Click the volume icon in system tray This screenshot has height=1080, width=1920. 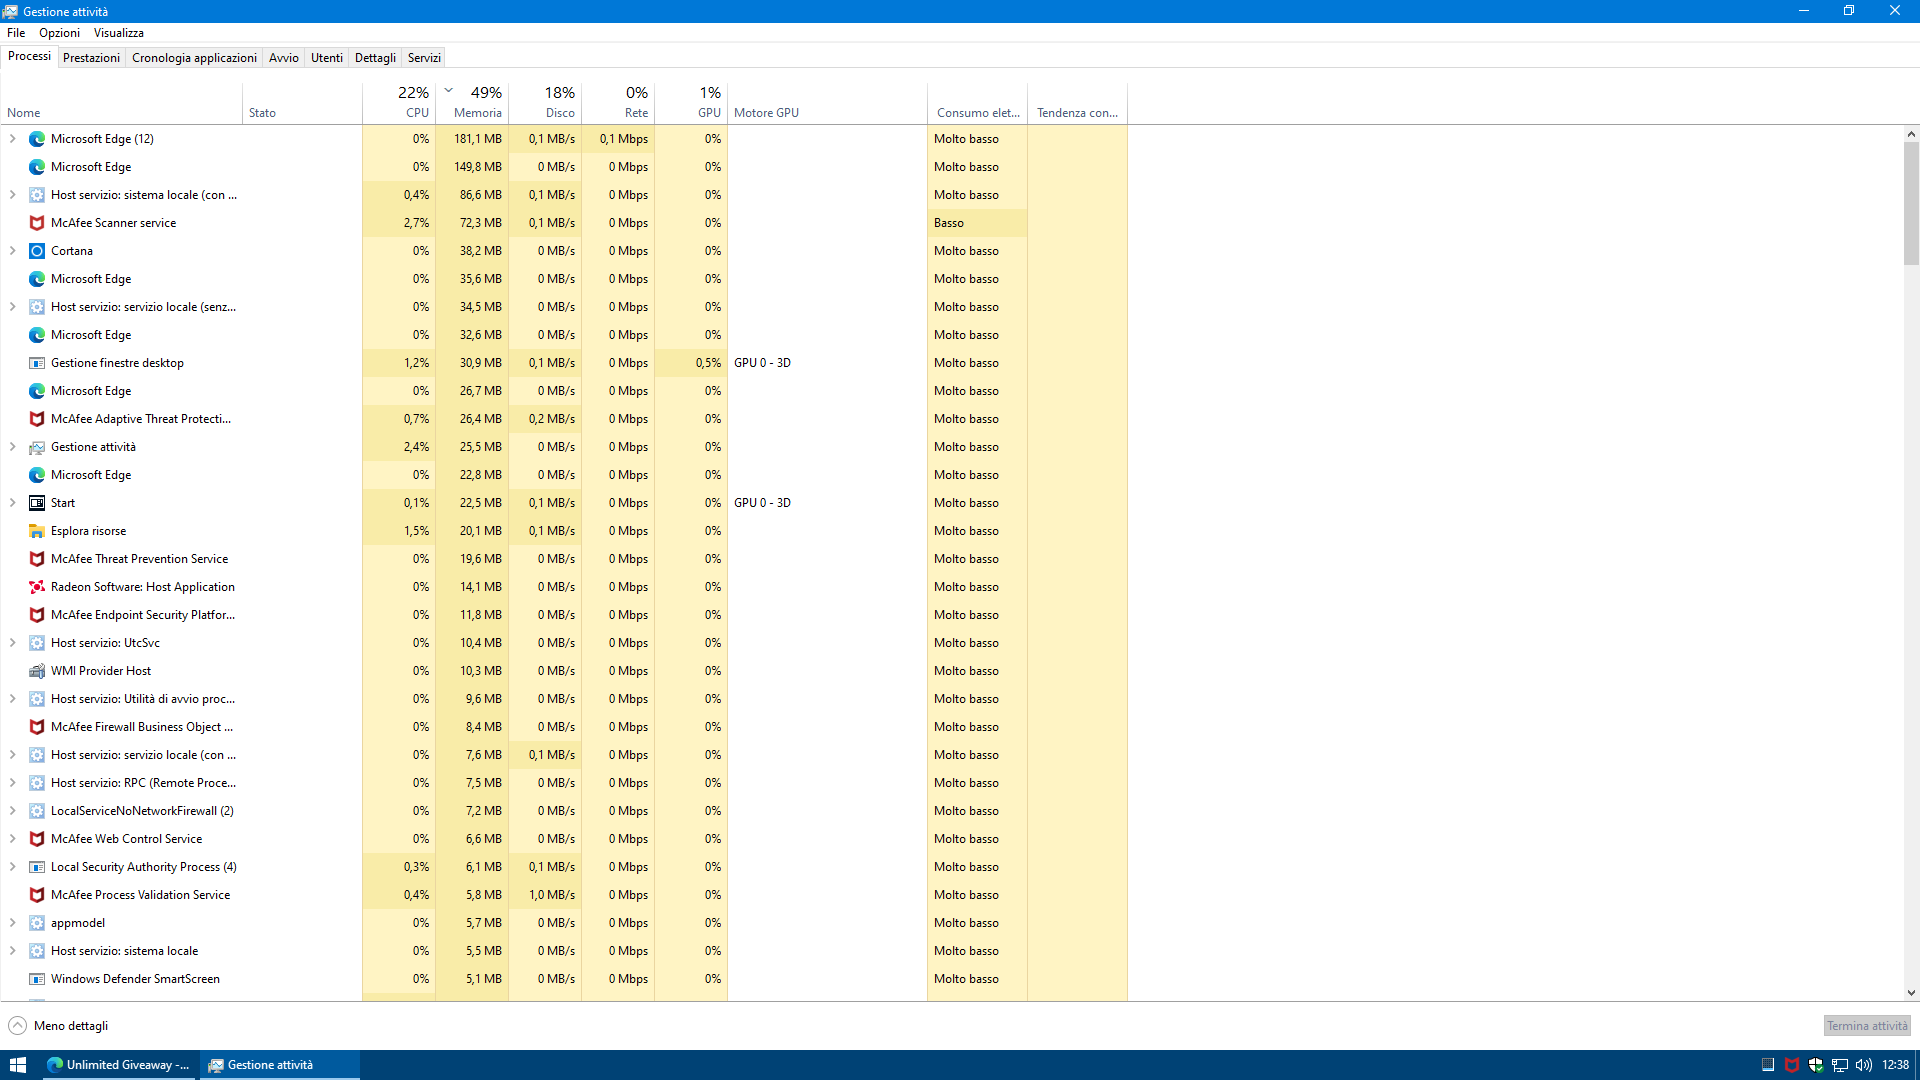[1863, 1065]
